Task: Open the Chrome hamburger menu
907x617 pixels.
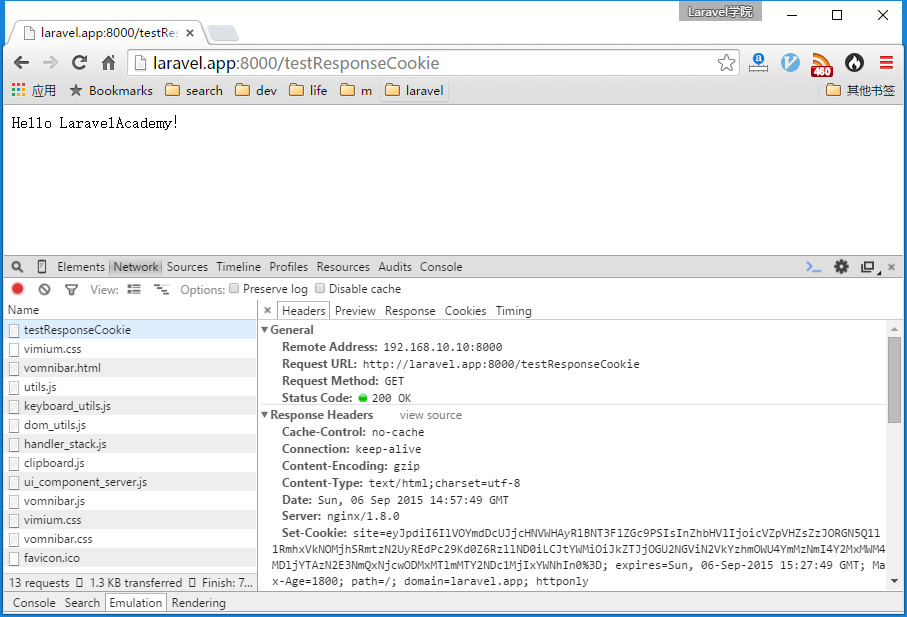Action: pyautogui.click(x=886, y=62)
